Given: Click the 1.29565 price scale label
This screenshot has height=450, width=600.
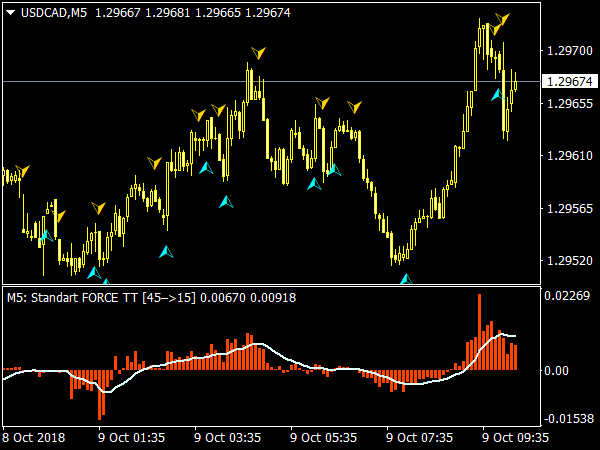Looking at the screenshot, I should pyautogui.click(x=570, y=209).
